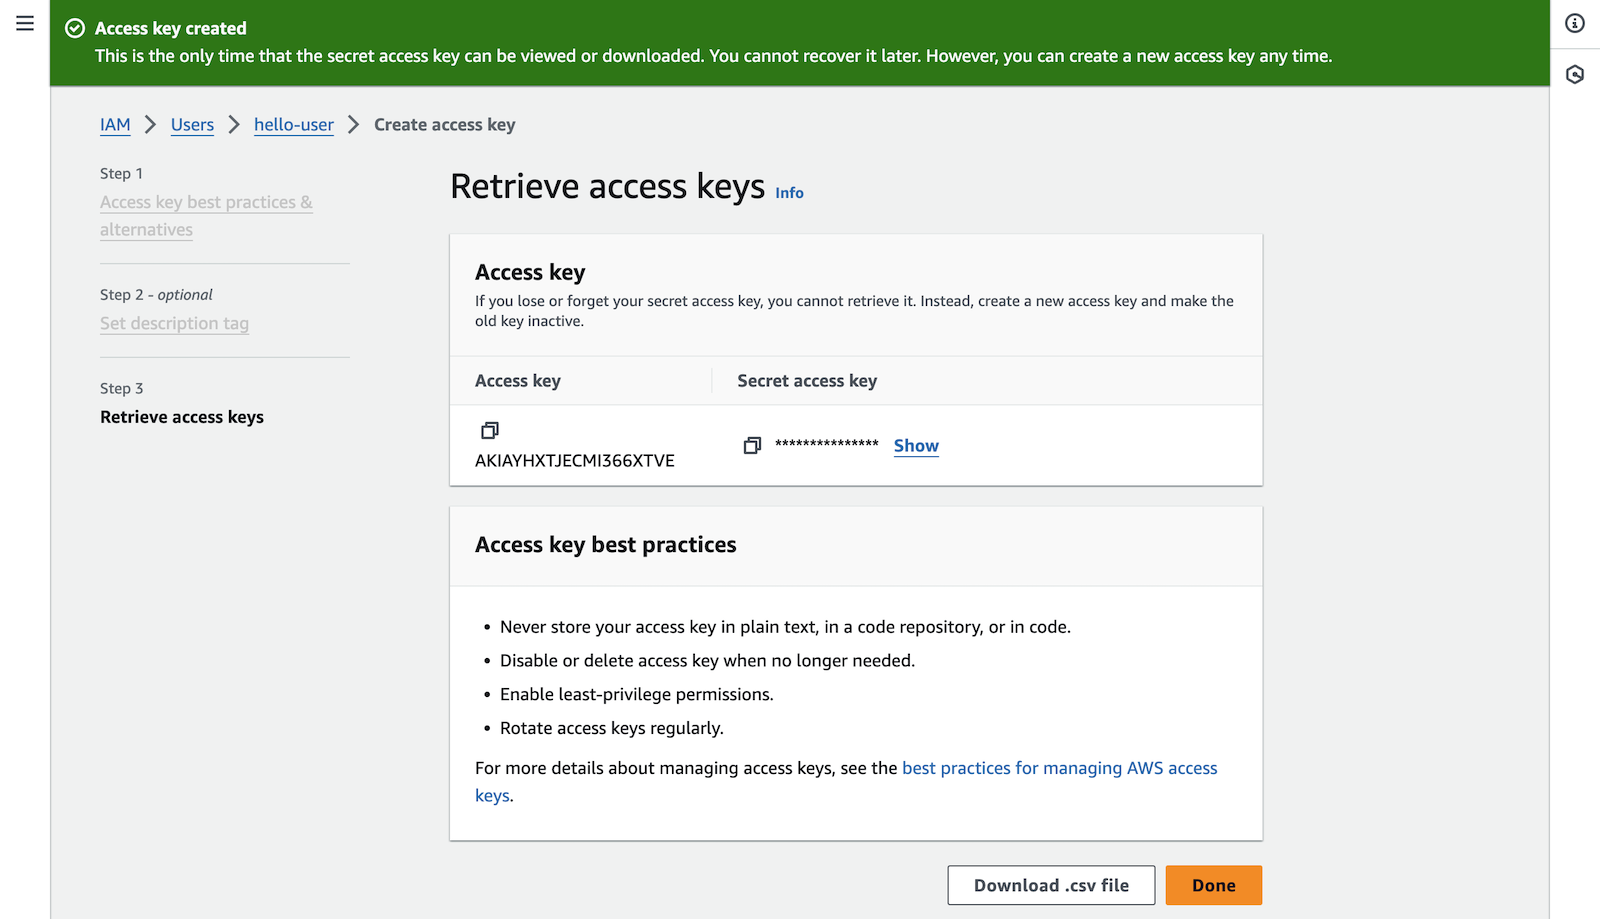The height and width of the screenshot is (919, 1600).
Task: Open hello-user breadcrumb link
Action: (294, 125)
